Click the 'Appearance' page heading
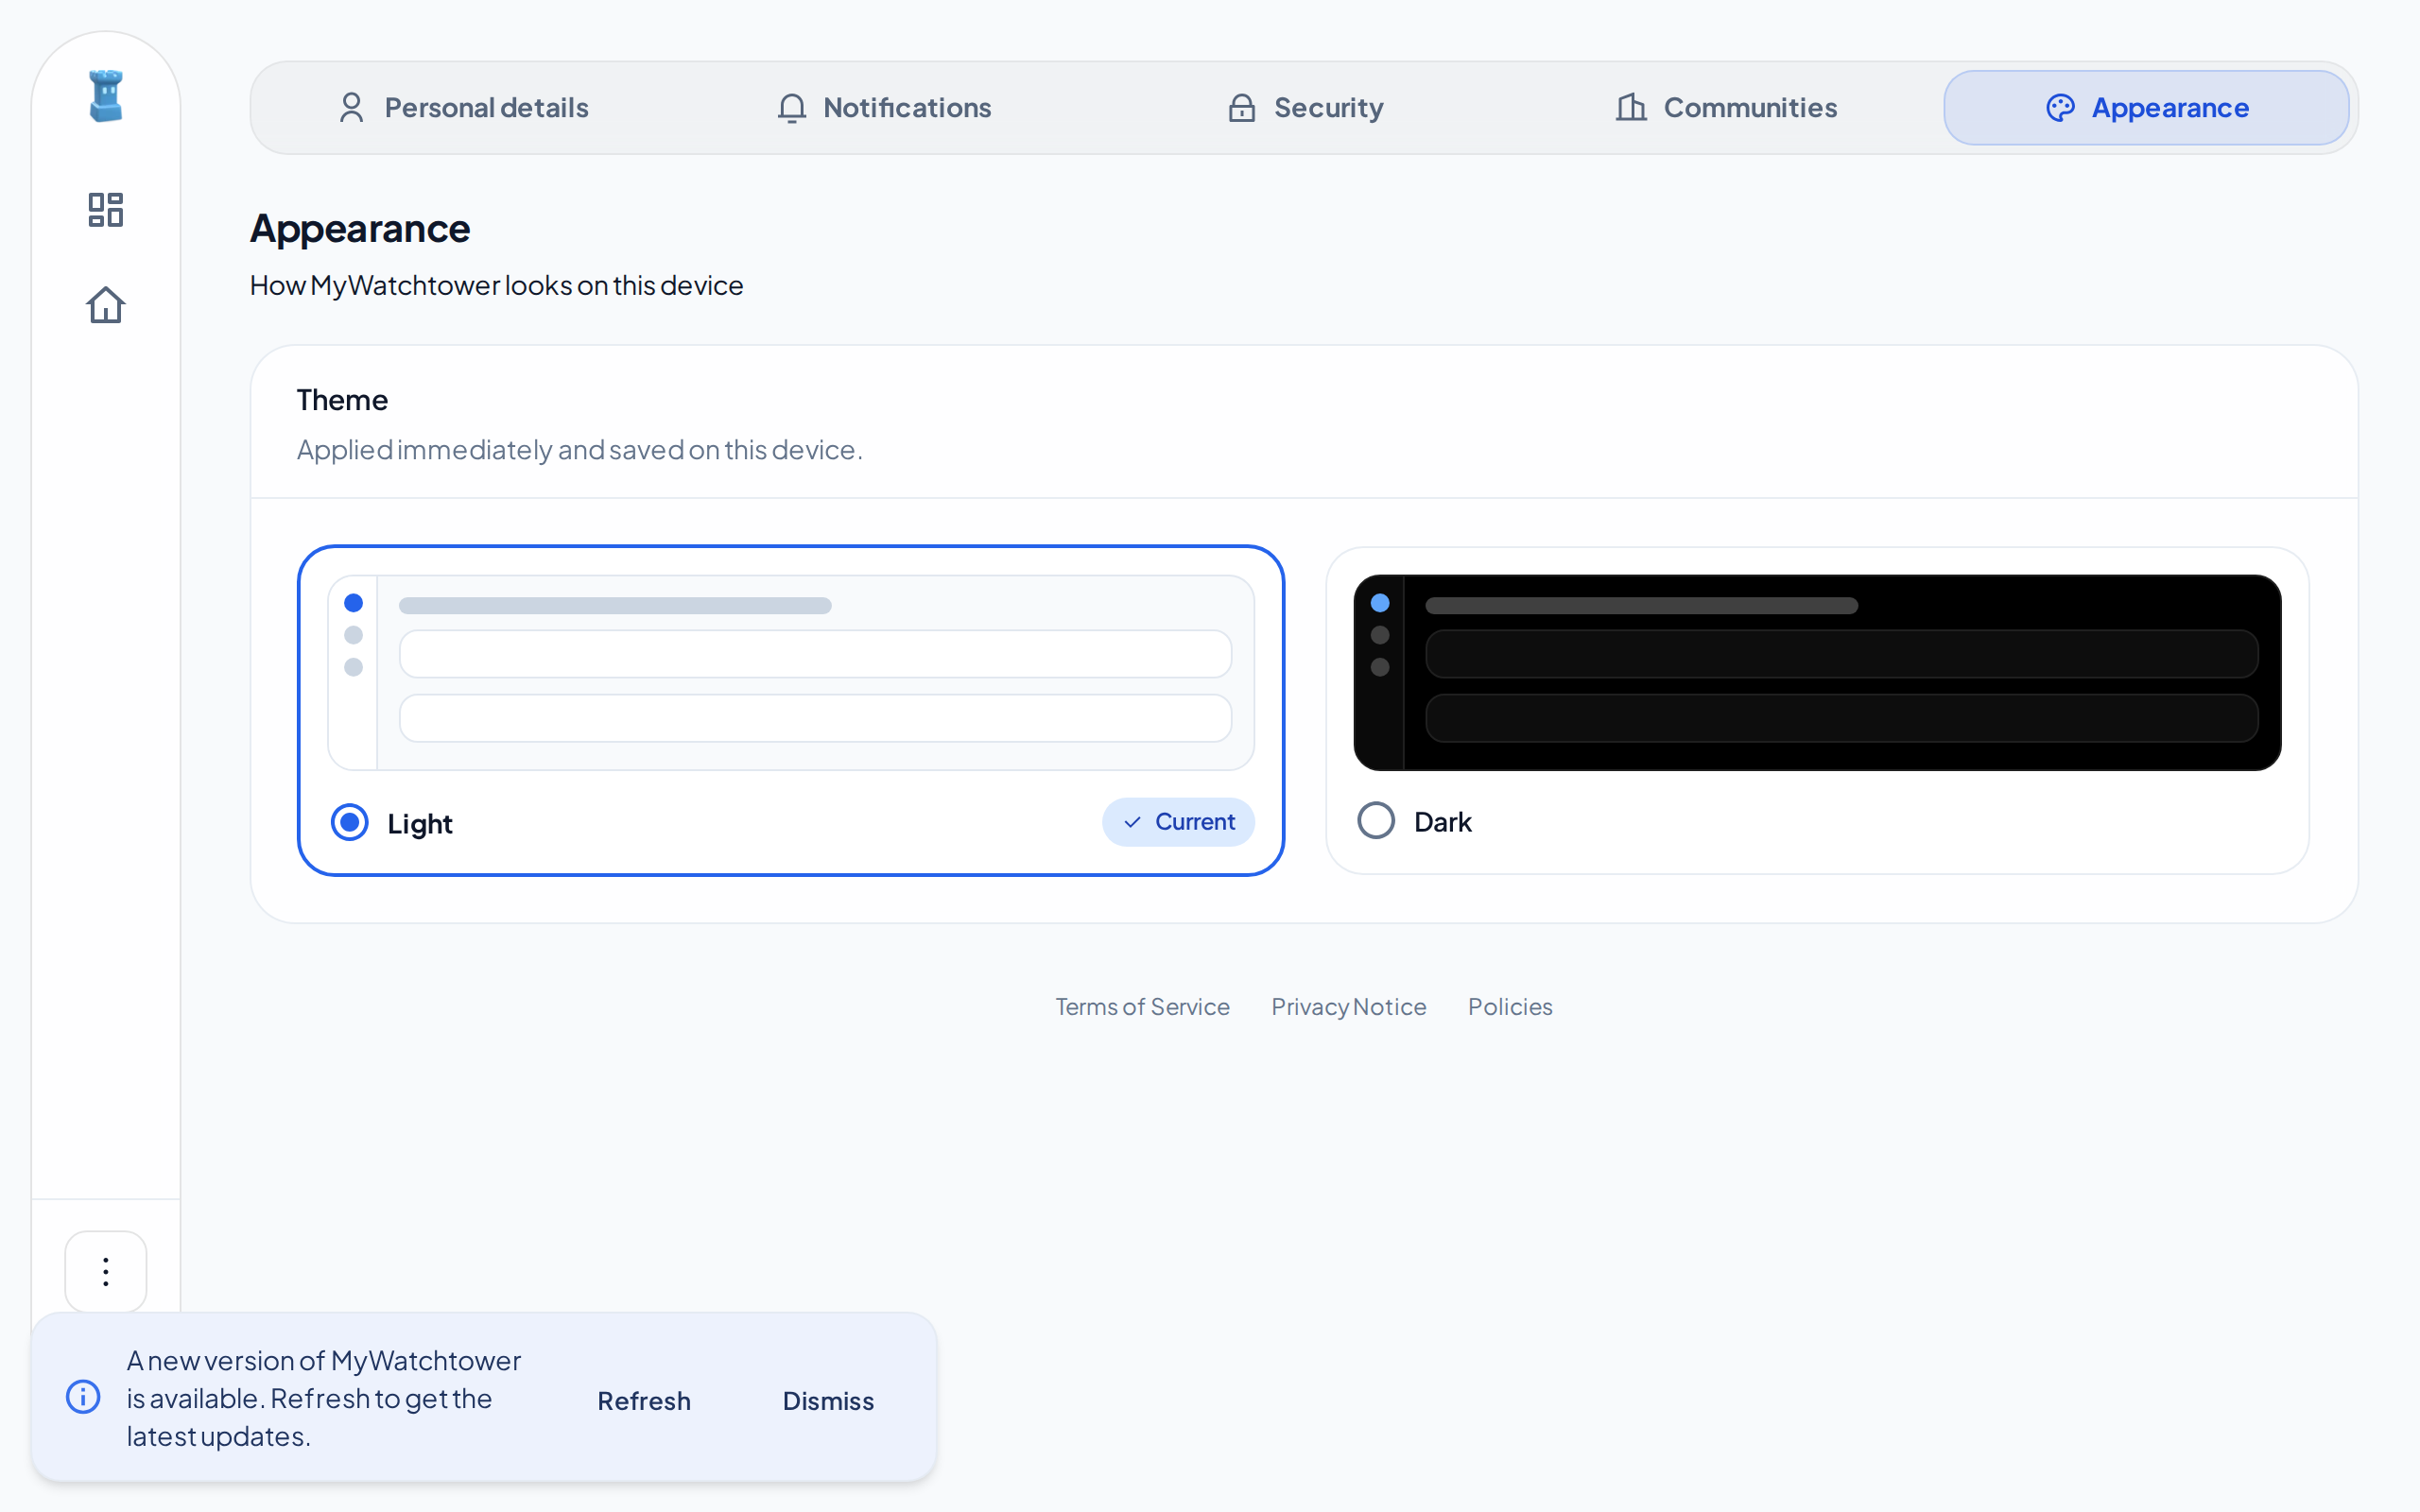The width and height of the screenshot is (2420, 1512). (x=360, y=229)
